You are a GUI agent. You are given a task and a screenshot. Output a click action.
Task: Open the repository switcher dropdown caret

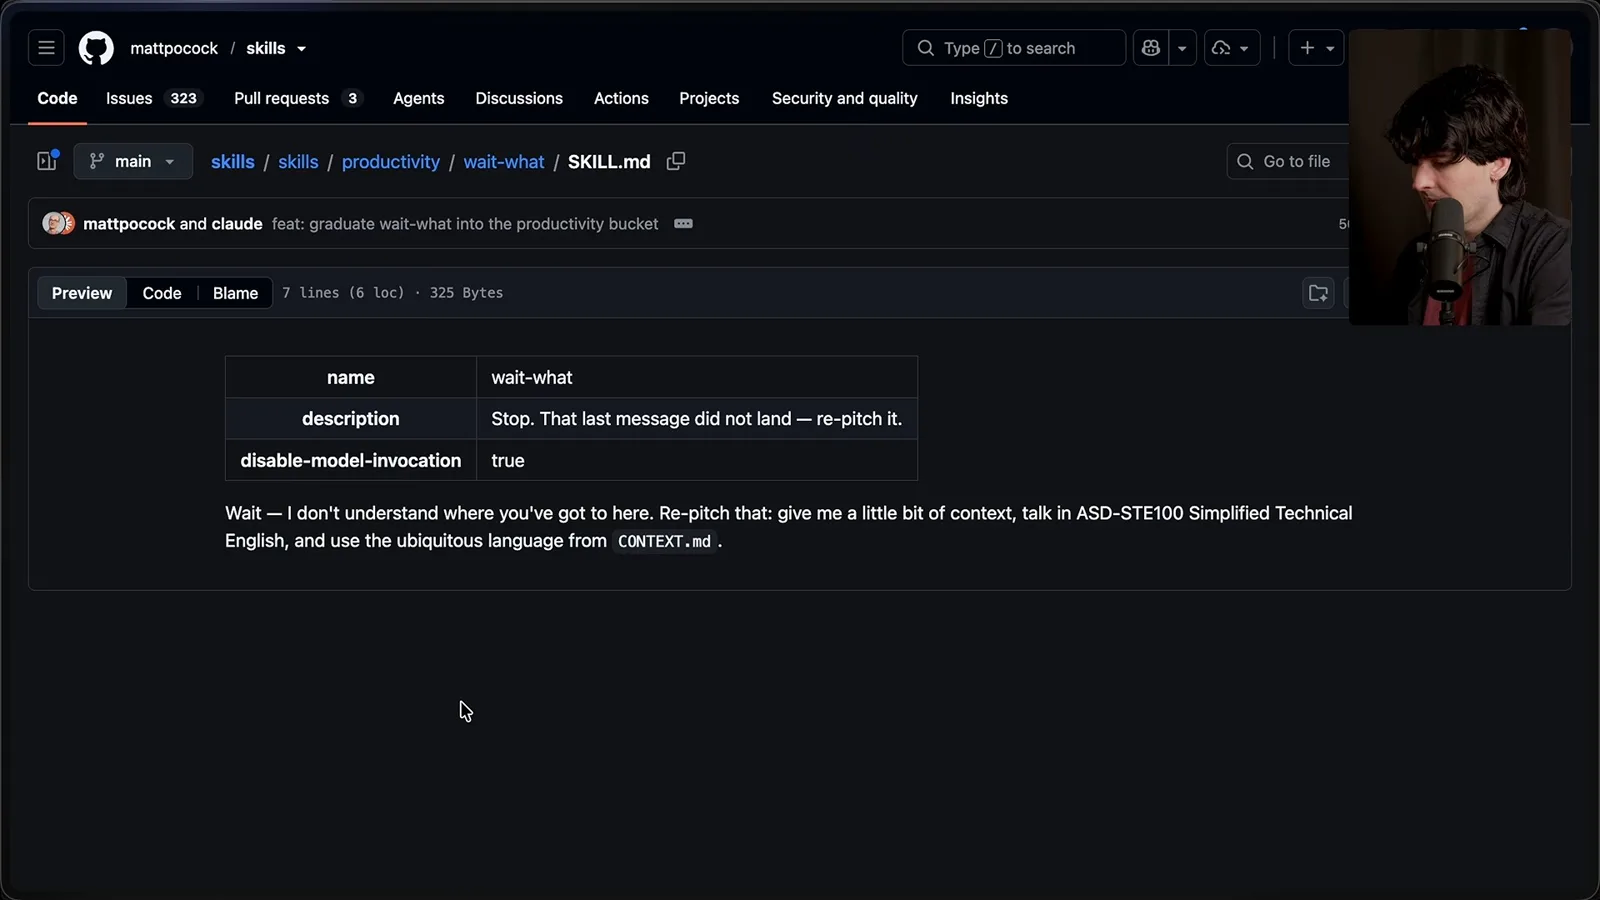tap(302, 49)
